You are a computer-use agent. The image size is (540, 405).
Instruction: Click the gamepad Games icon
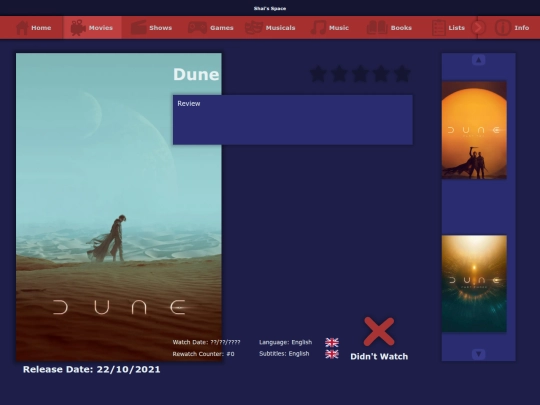point(197,28)
